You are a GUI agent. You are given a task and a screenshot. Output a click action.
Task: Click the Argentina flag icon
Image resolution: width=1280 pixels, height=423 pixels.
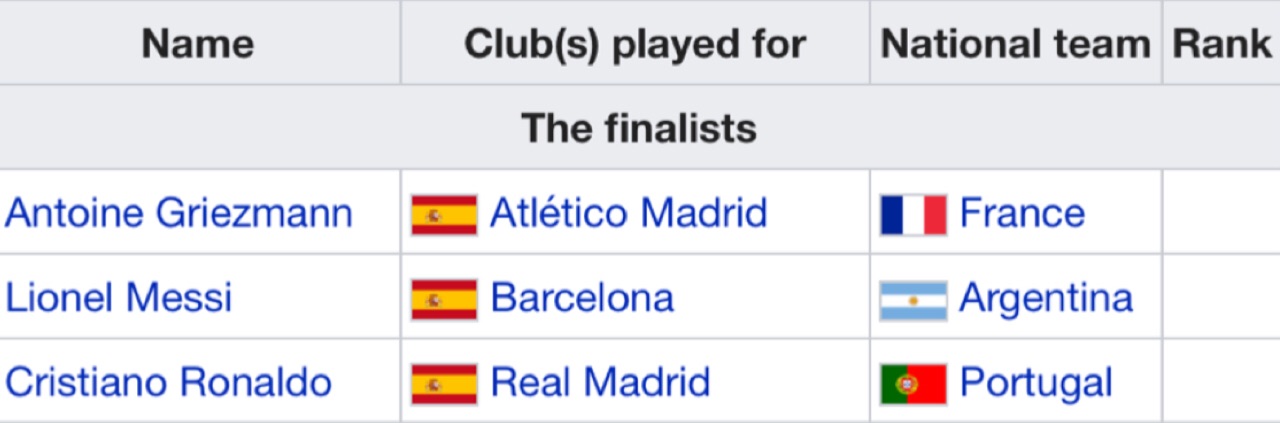(914, 300)
